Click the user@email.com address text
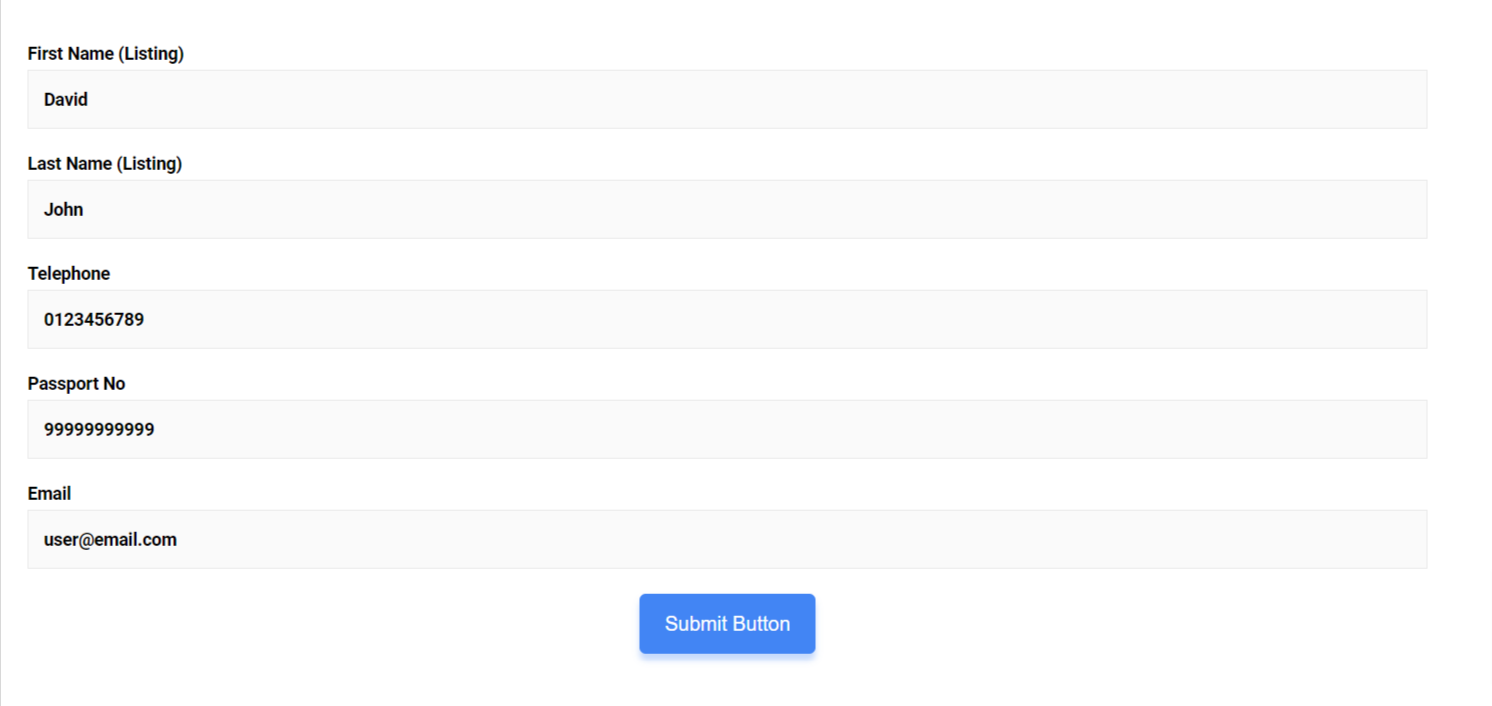The height and width of the screenshot is (706, 1492). (110, 540)
